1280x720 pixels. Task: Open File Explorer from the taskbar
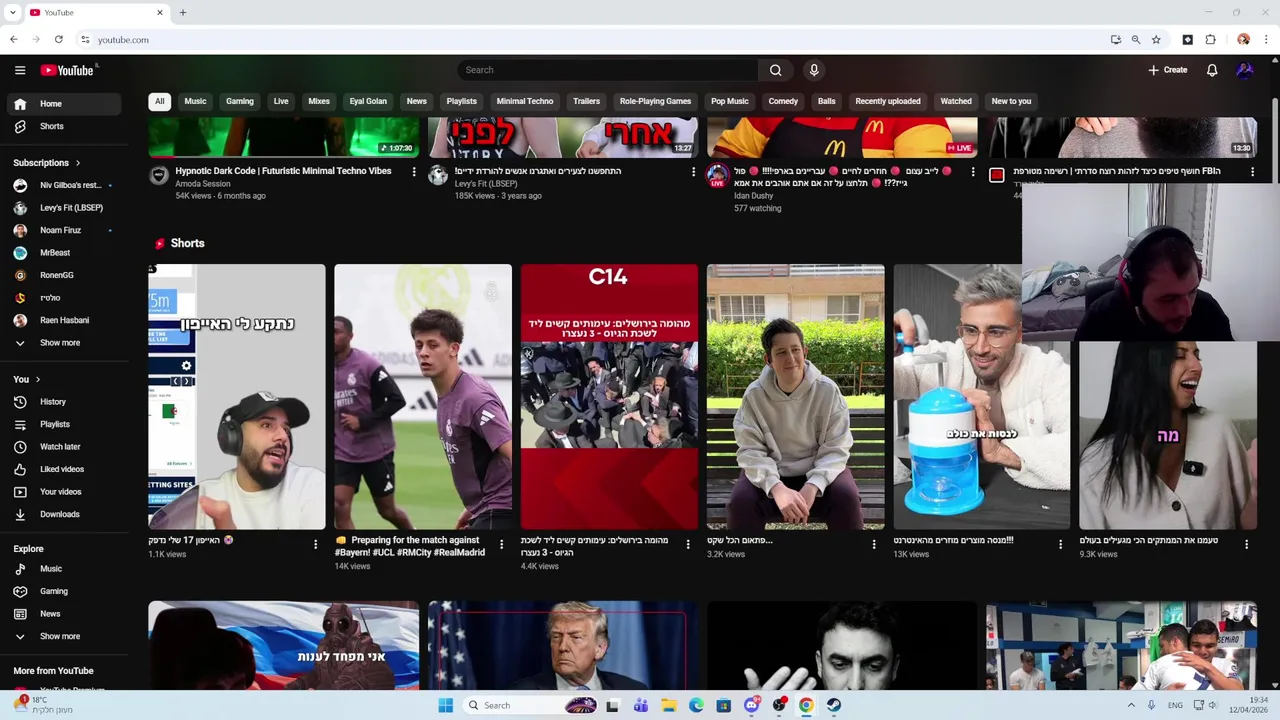tap(669, 705)
